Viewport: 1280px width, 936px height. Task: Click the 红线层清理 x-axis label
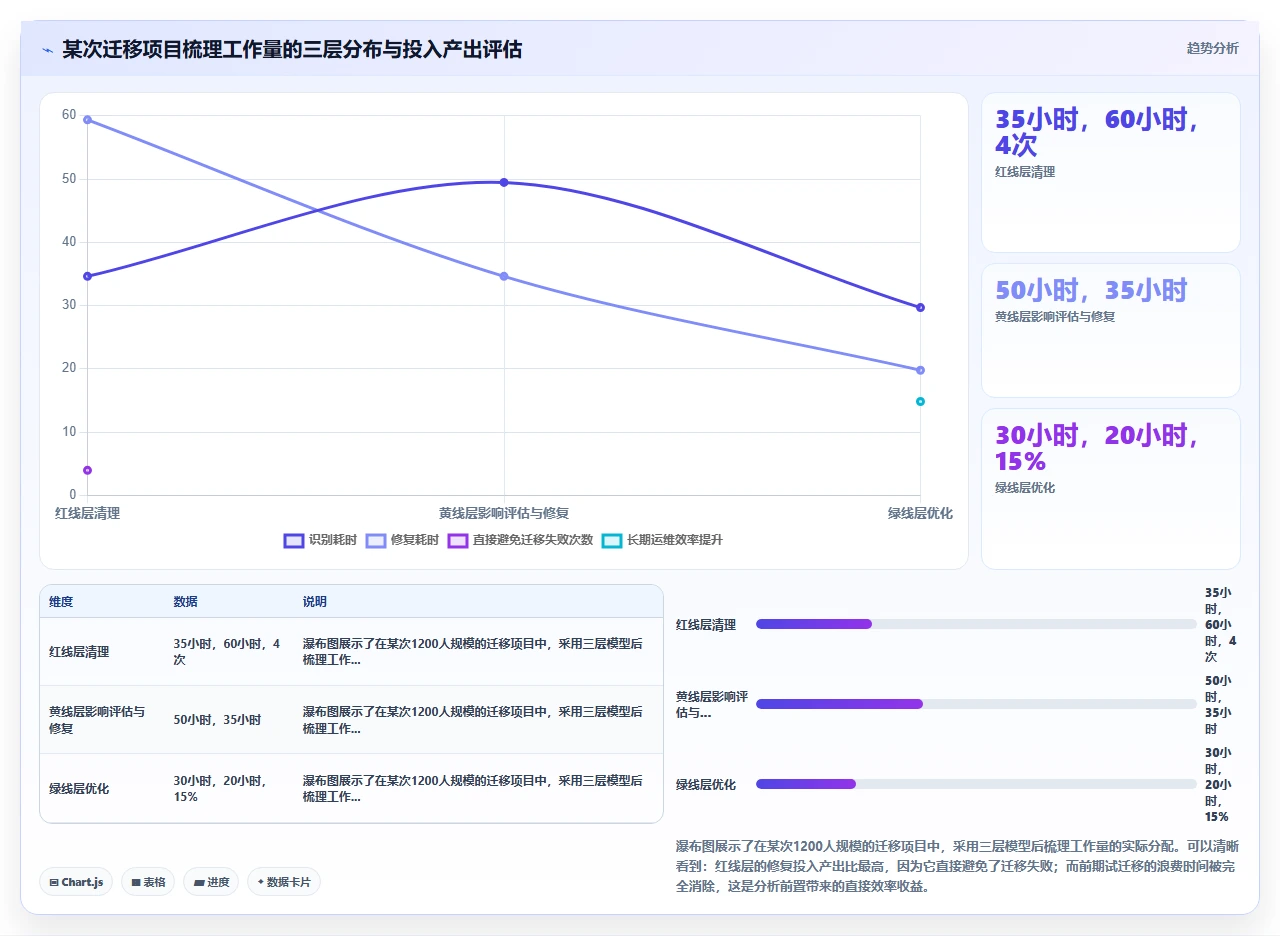point(87,513)
